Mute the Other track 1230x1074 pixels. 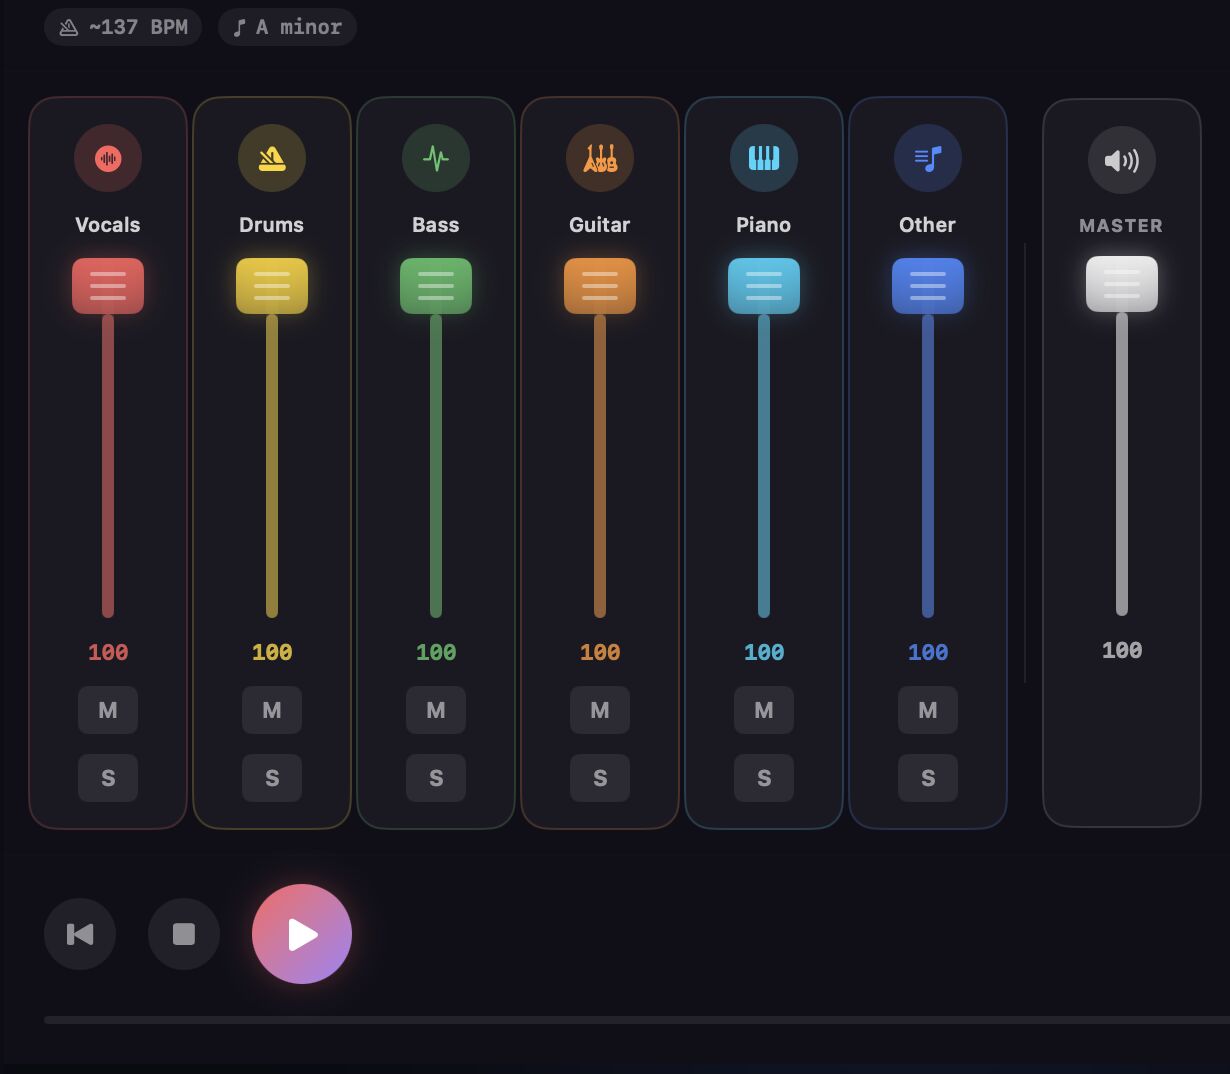pyautogui.click(x=928, y=710)
